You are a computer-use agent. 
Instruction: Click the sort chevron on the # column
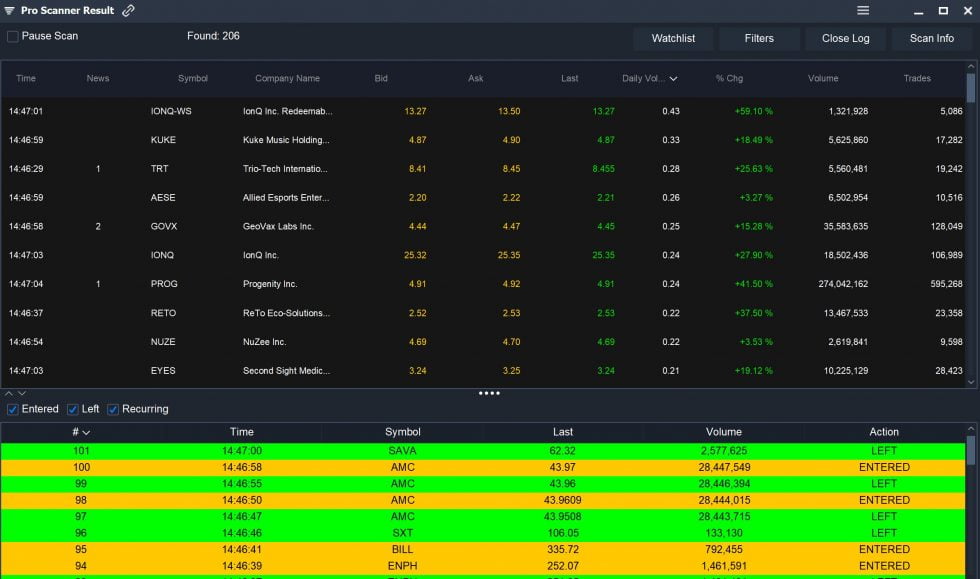click(x=87, y=433)
